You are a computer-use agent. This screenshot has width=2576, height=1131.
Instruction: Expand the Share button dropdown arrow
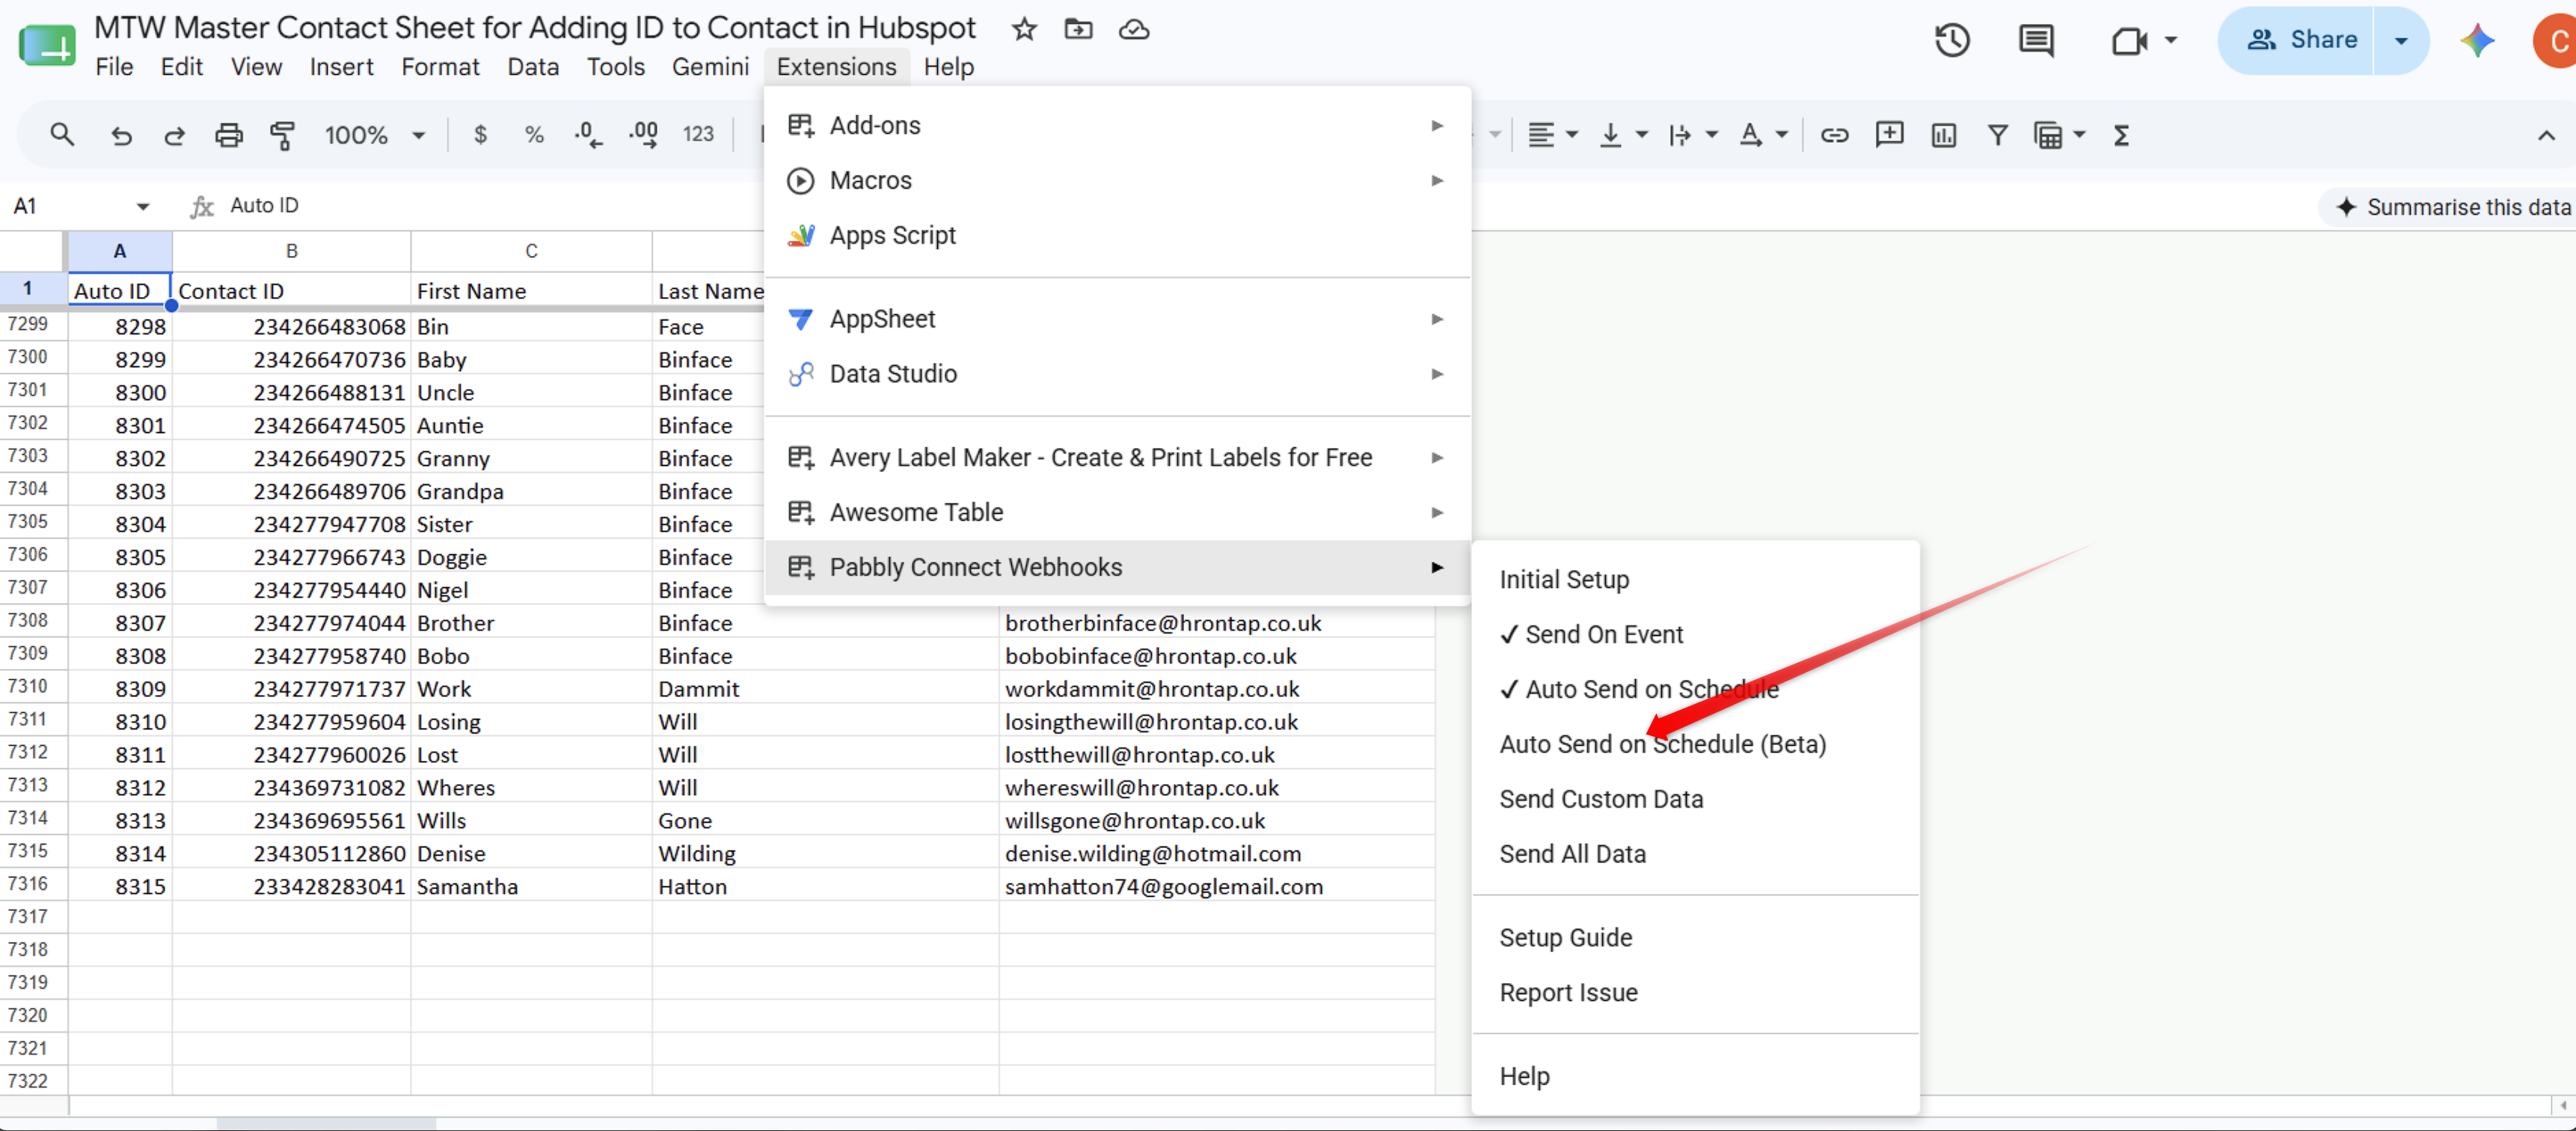click(x=2400, y=40)
